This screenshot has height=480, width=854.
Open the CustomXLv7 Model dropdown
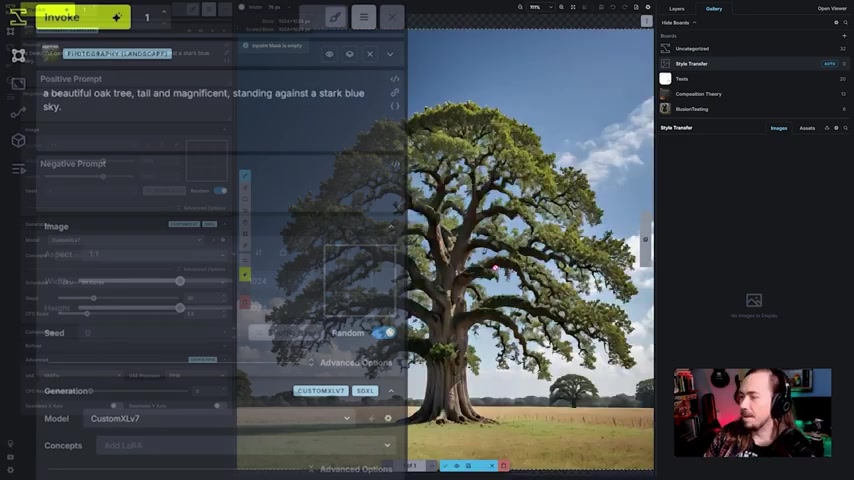click(219, 418)
